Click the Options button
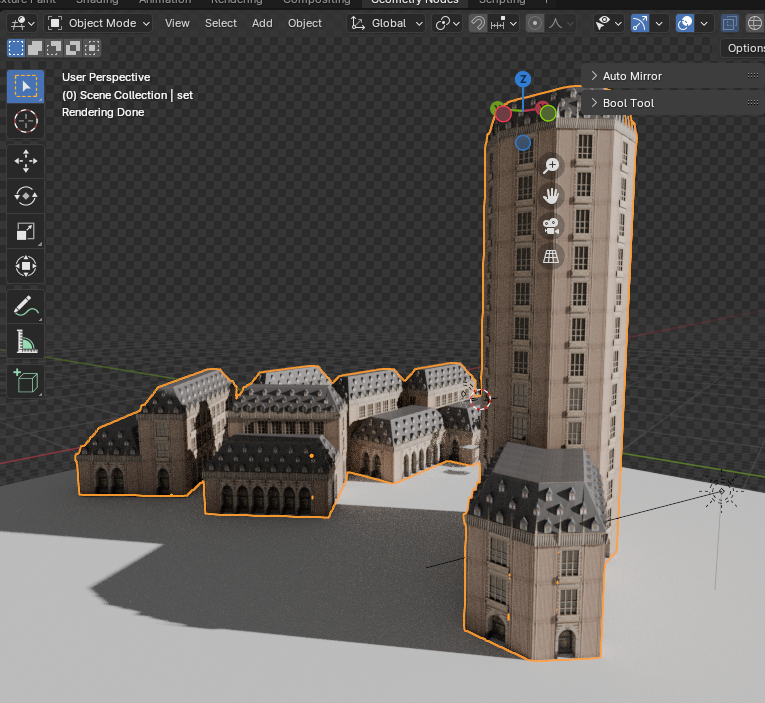 click(745, 48)
